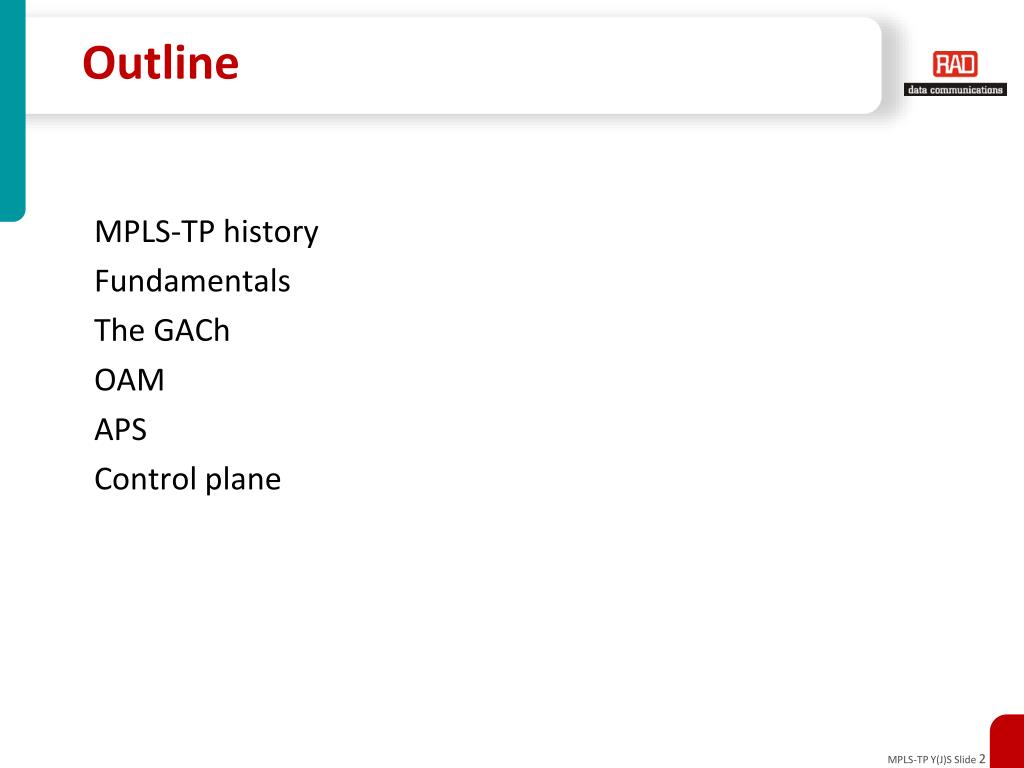Open the Fundamentals outline item
Image resolution: width=1024 pixels, height=768 pixels.
tap(193, 281)
